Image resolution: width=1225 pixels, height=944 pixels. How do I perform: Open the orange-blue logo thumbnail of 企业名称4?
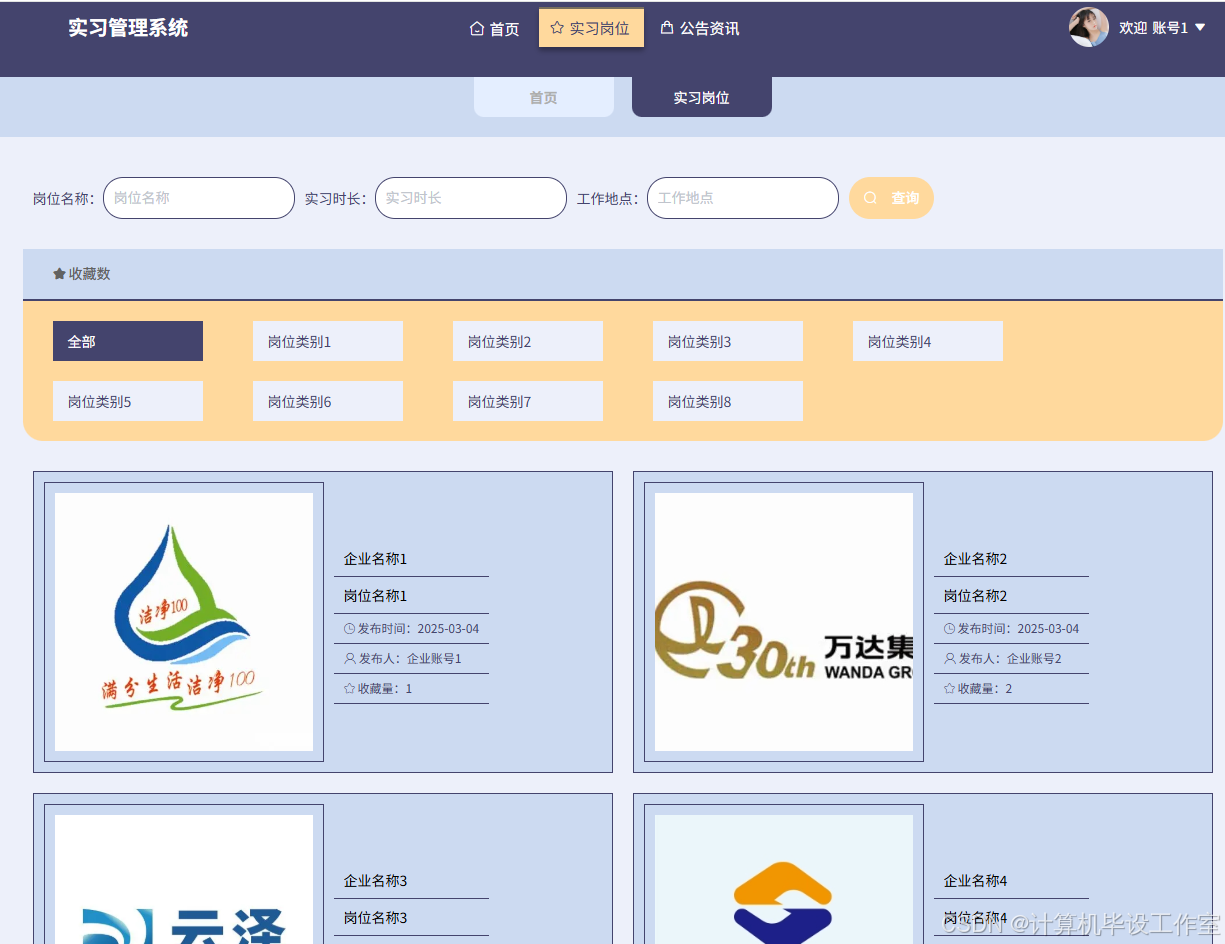pos(784,879)
